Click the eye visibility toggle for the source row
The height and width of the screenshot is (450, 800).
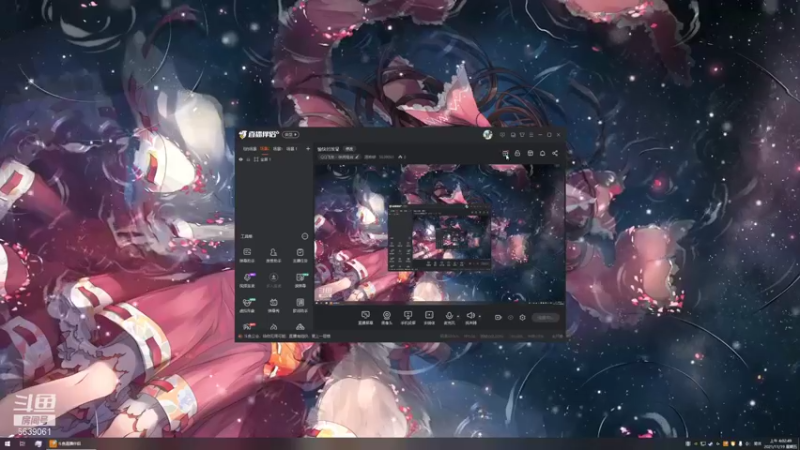point(241,159)
